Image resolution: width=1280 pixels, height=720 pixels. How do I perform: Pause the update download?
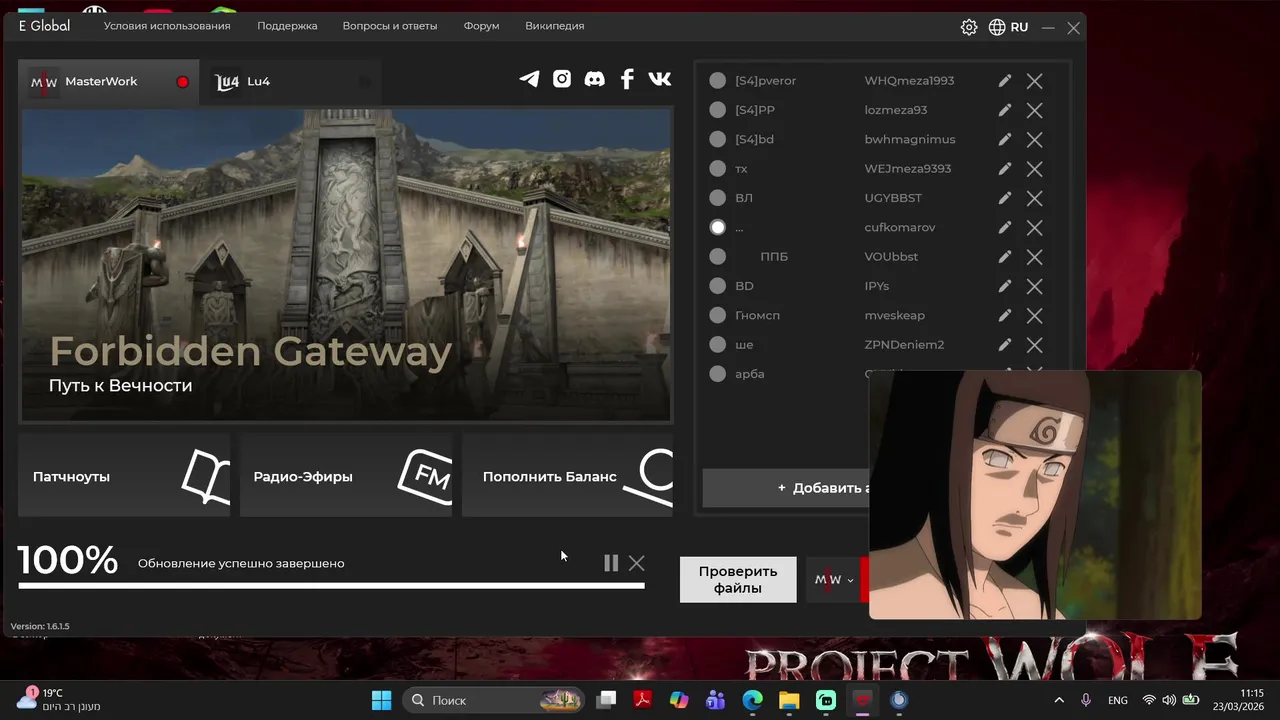coord(611,563)
